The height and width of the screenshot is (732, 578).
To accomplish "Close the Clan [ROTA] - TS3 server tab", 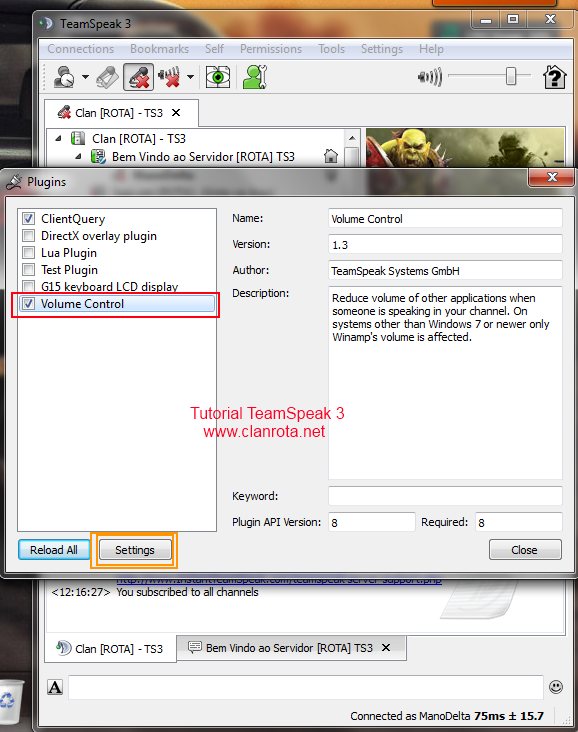I will click(176, 113).
